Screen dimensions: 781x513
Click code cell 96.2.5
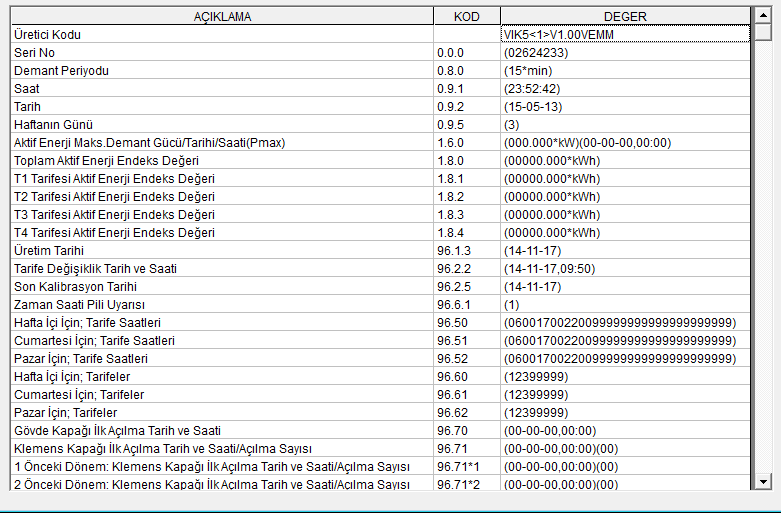(x=467, y=286)
